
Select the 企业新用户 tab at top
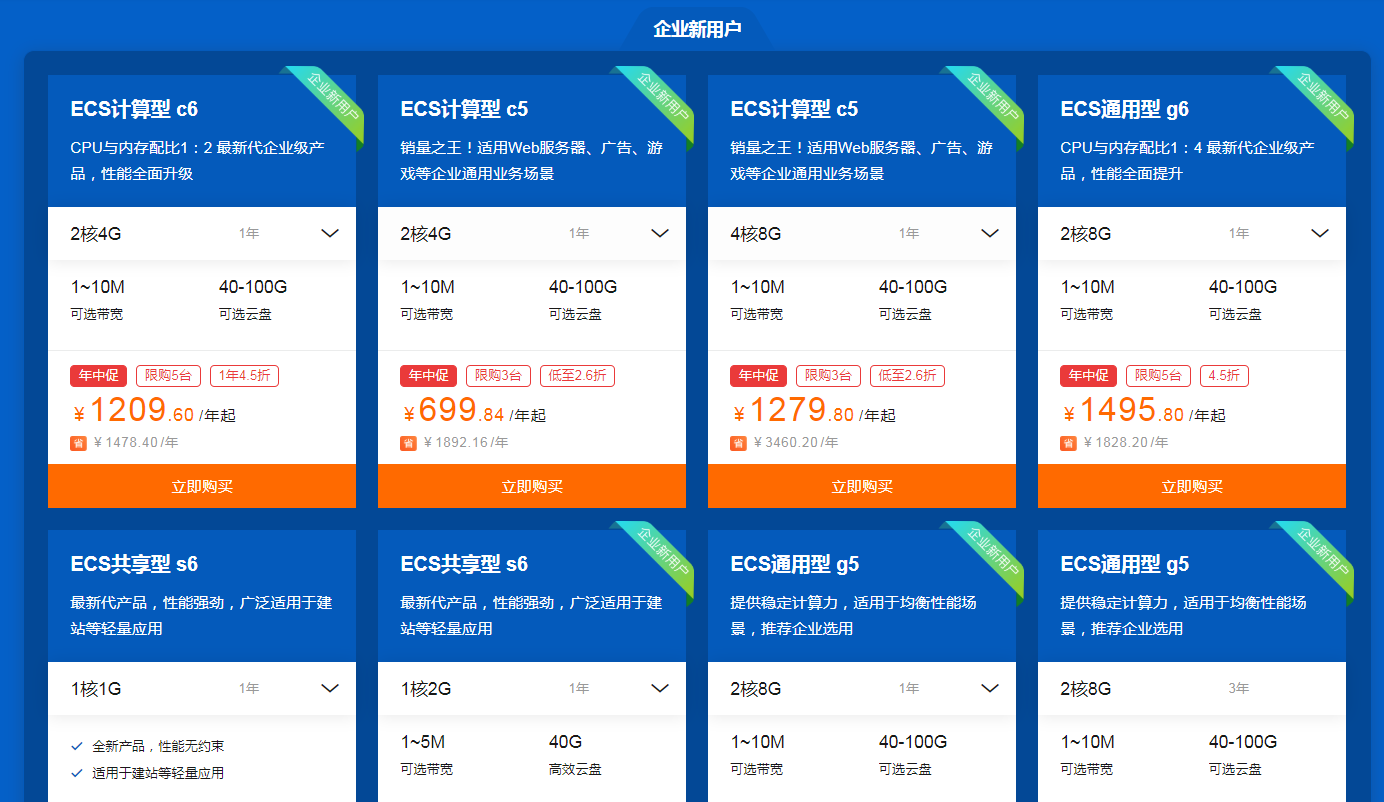click(x=697, y=29)
